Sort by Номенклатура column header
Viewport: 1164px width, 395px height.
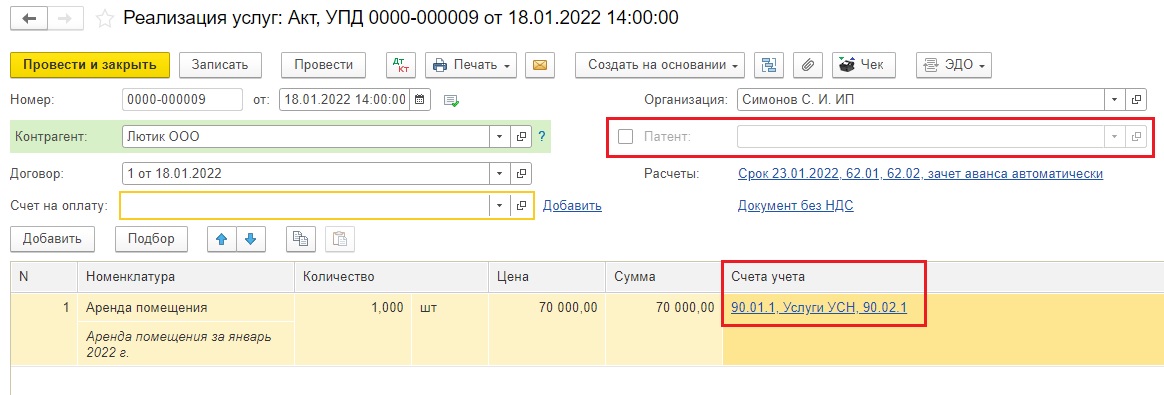186,277
